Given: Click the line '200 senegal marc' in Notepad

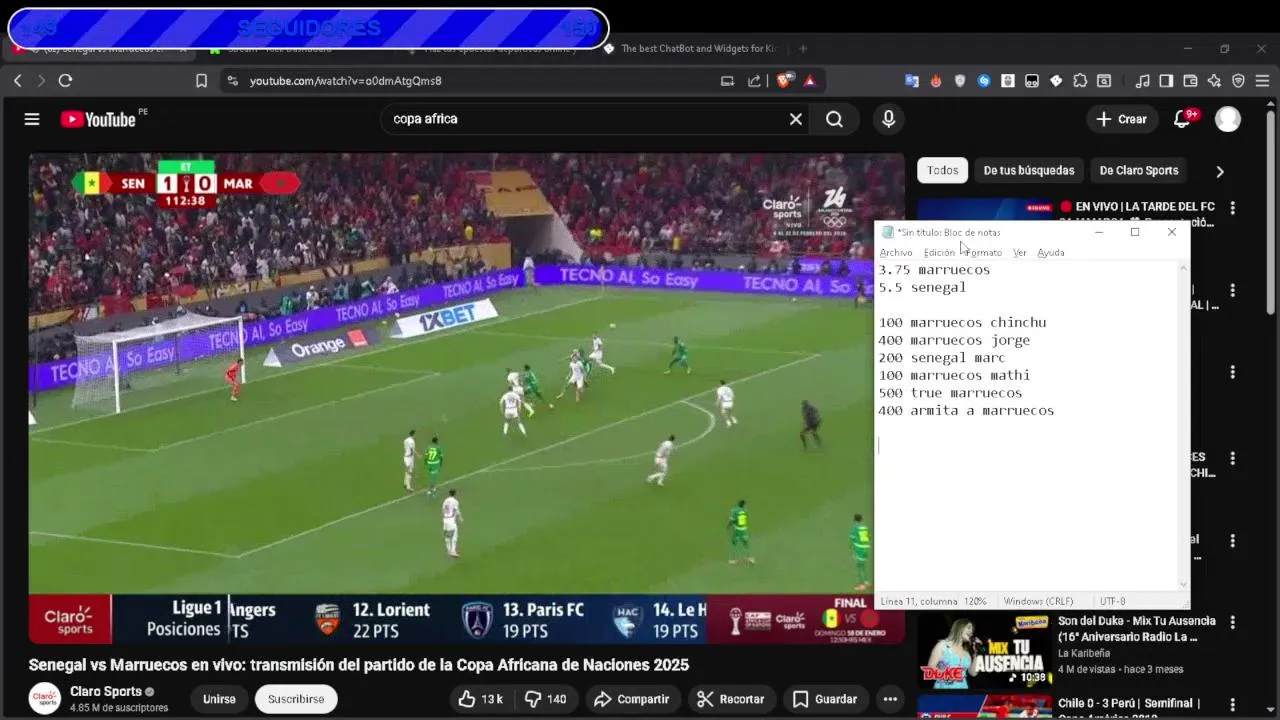Looking at the screenshot, I should pos(941,357).
